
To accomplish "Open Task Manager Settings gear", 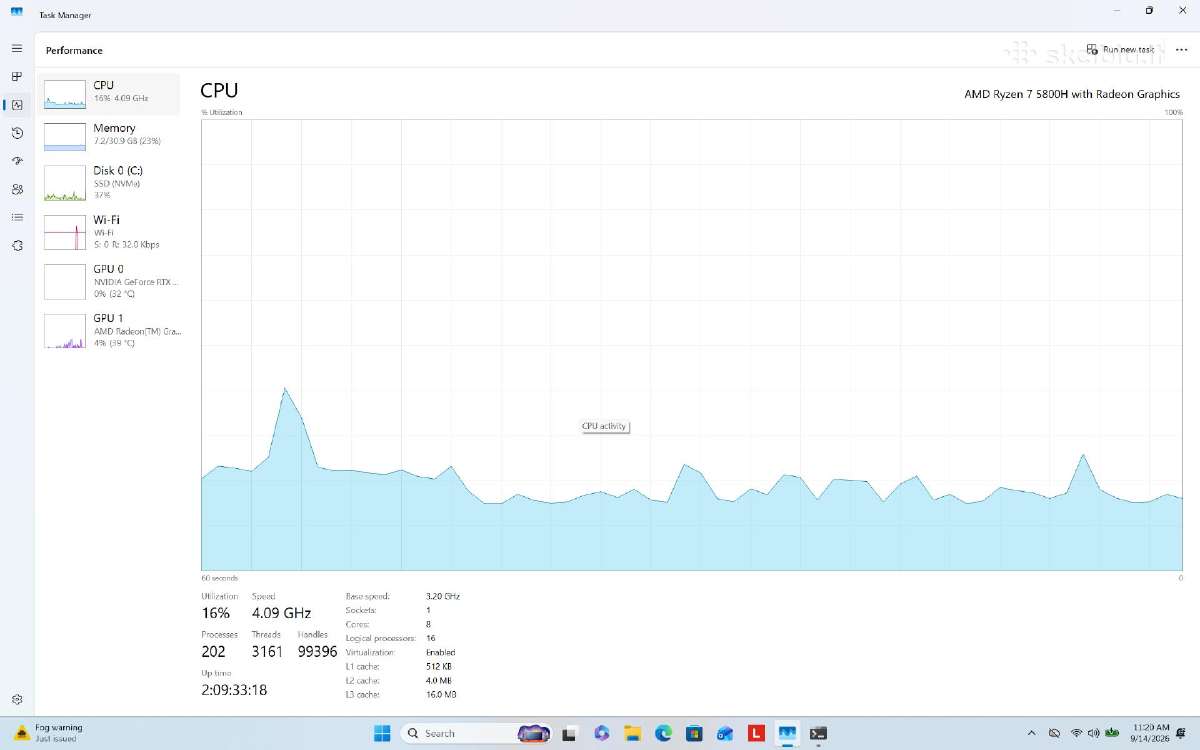I will [17, 700].
